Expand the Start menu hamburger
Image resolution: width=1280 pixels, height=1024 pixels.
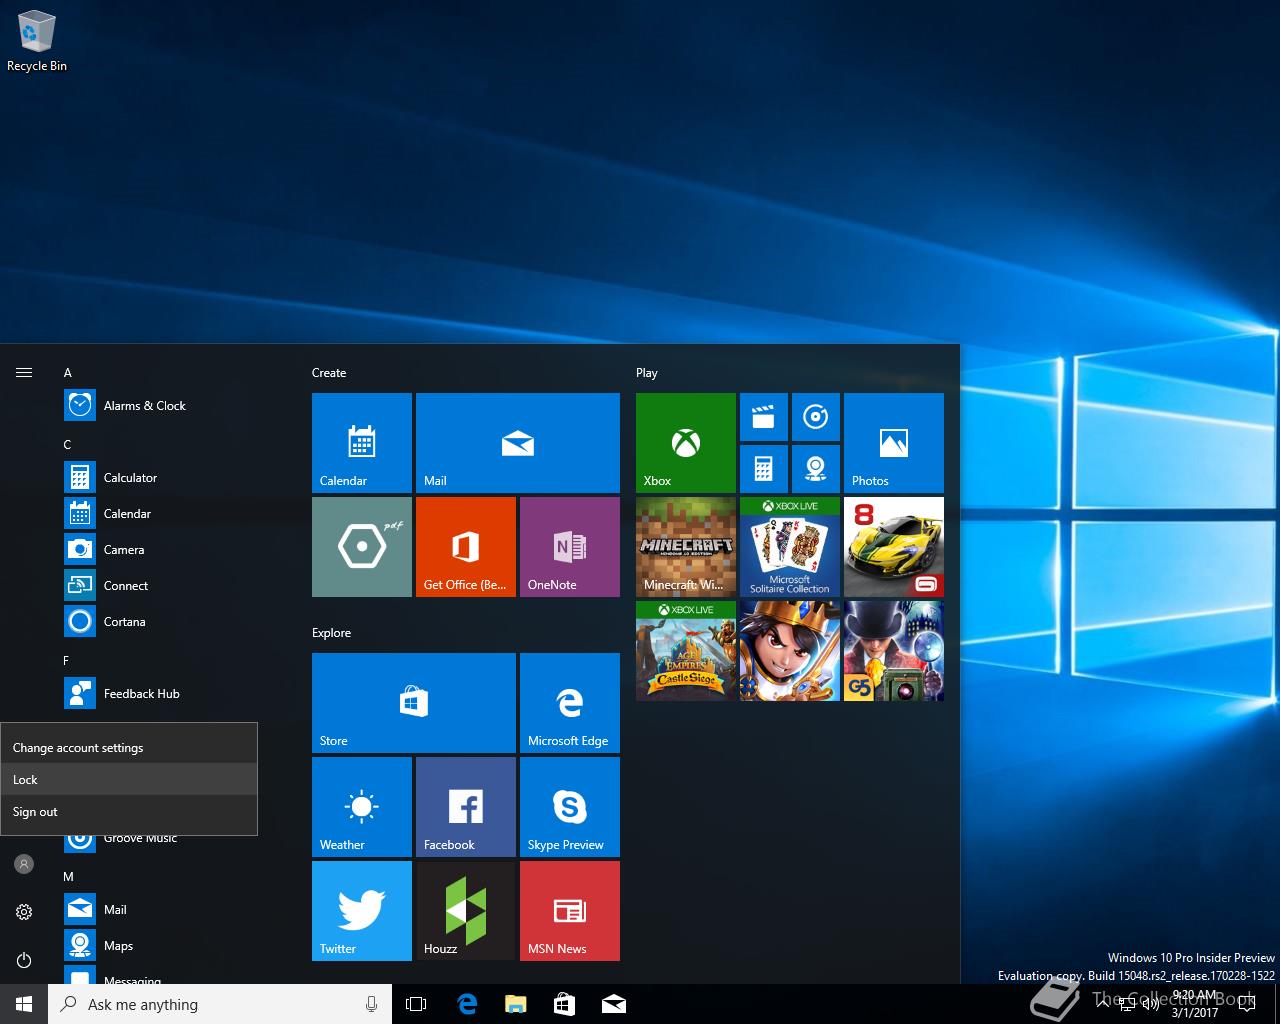[24, 373]
